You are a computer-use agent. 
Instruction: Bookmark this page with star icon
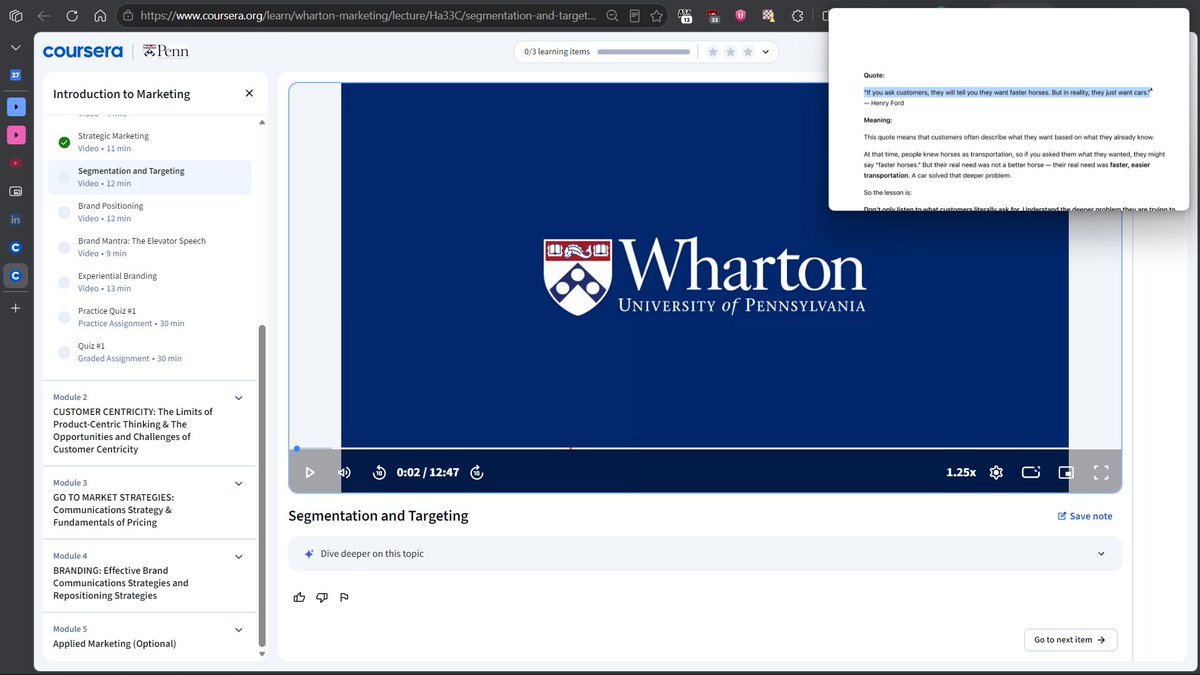tap(656, 16)
